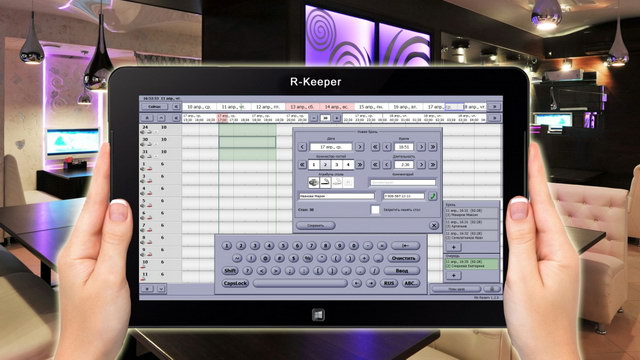Image resolution: width=640 pixels, height=360 pixels.
Task: Add to queue with plus under Очередь list
Action: point(453,276)
